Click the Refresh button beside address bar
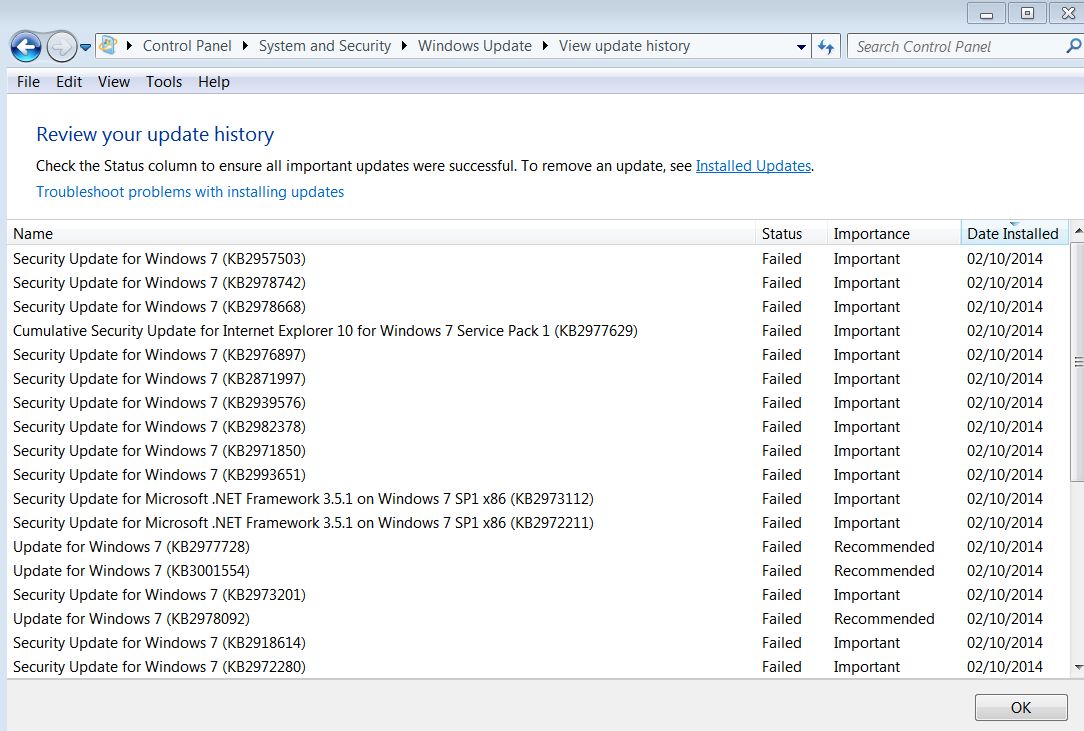Image resolution: width=1084 pixels, height=731 pixels. 825,46
